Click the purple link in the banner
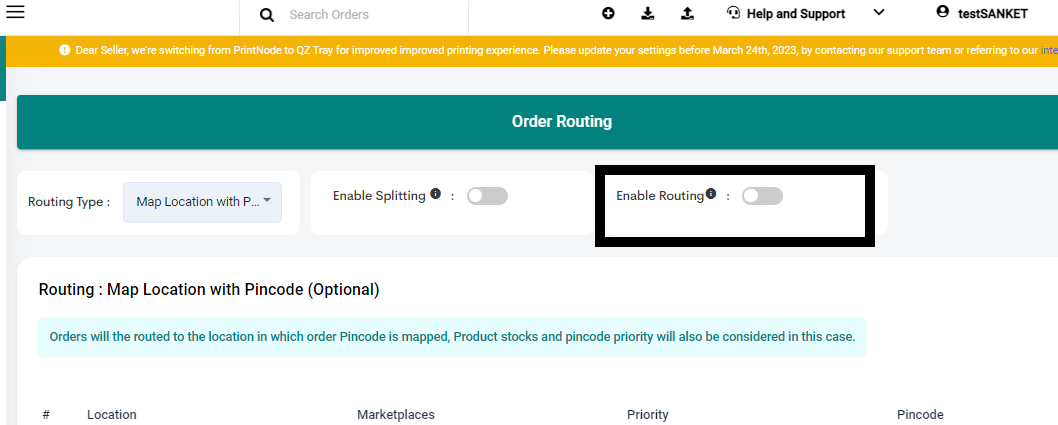Viewport: 1058px width, 425px height. click(x=1049, y=50)
